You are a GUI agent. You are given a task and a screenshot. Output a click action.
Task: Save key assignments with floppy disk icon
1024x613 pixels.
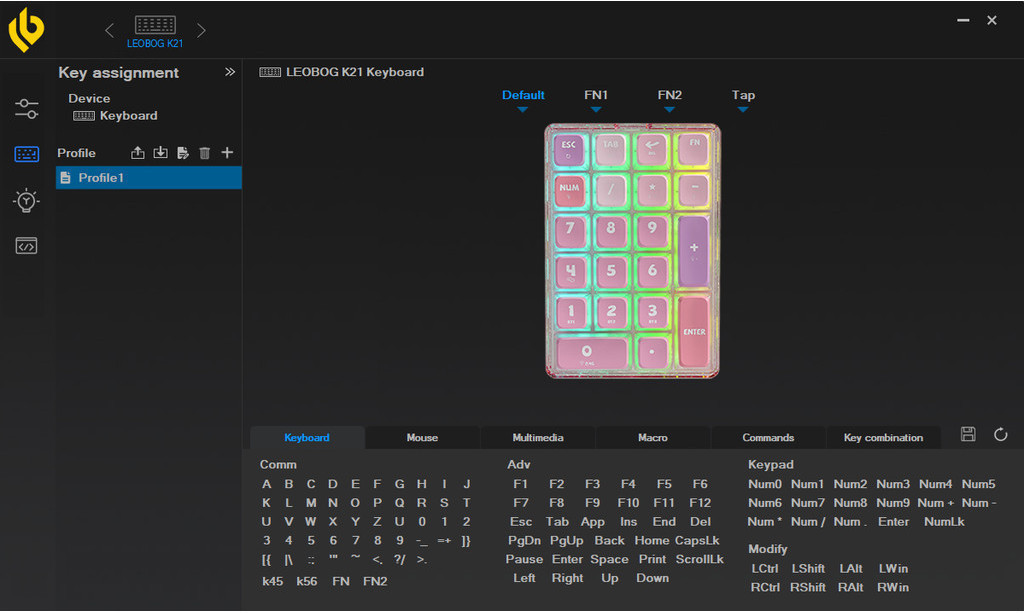(968, 434)
